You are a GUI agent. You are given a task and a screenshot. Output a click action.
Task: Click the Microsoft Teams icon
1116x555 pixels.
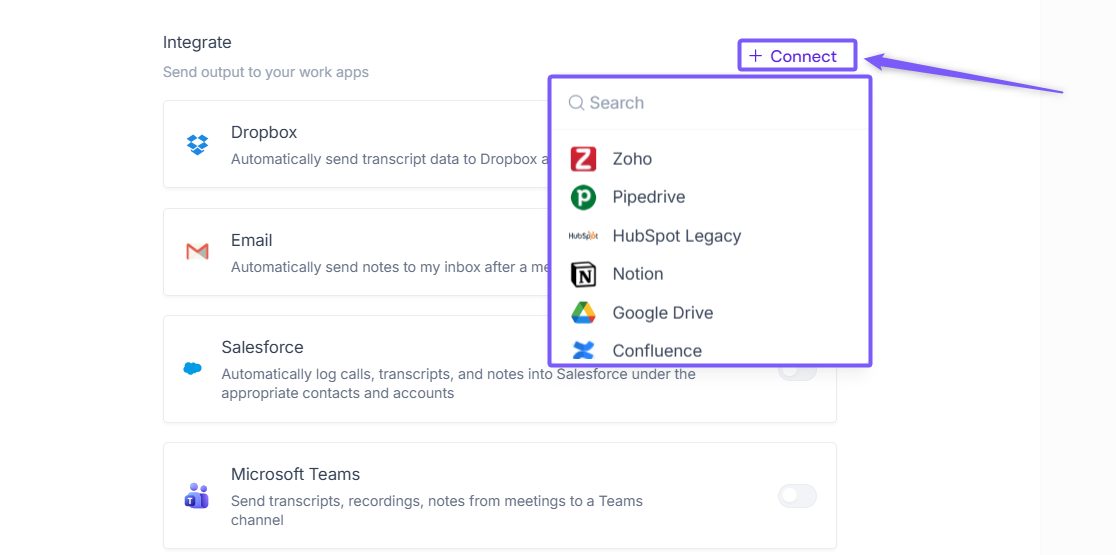pos(196,496)
